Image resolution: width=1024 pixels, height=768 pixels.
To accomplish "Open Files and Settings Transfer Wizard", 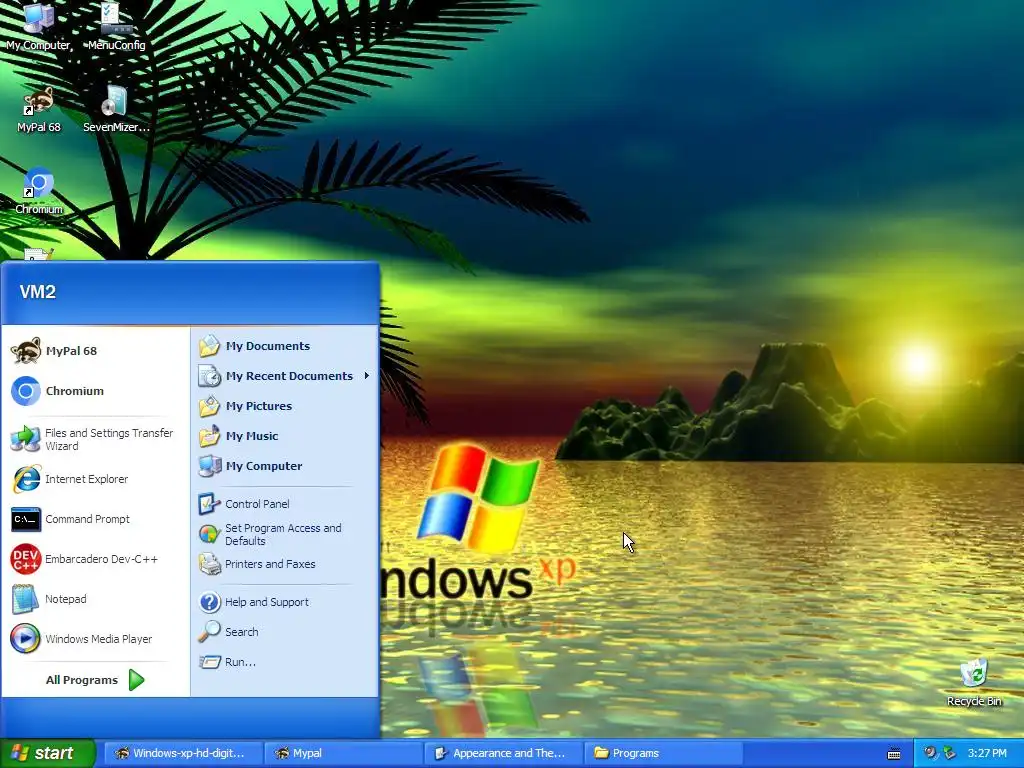I will [95, 440].
